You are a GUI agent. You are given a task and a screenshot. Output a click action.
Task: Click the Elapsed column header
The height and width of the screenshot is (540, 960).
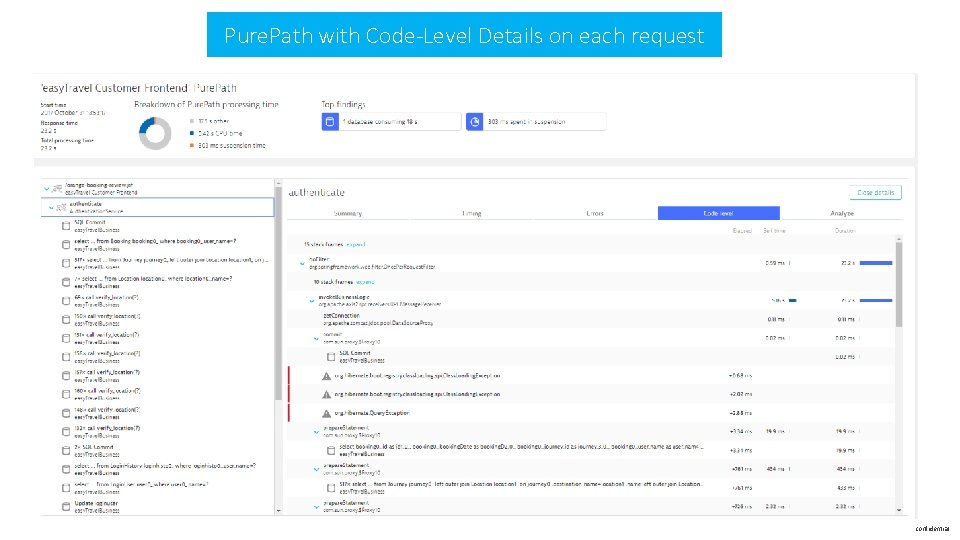[x=742, y=231]
